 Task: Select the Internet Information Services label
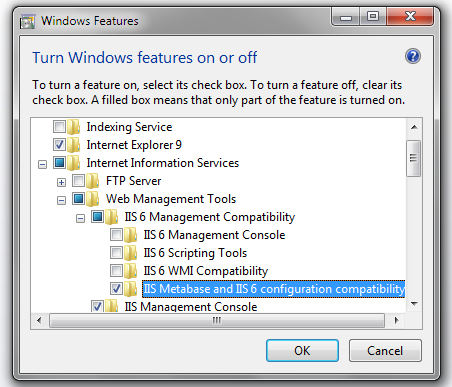[163, 163]
